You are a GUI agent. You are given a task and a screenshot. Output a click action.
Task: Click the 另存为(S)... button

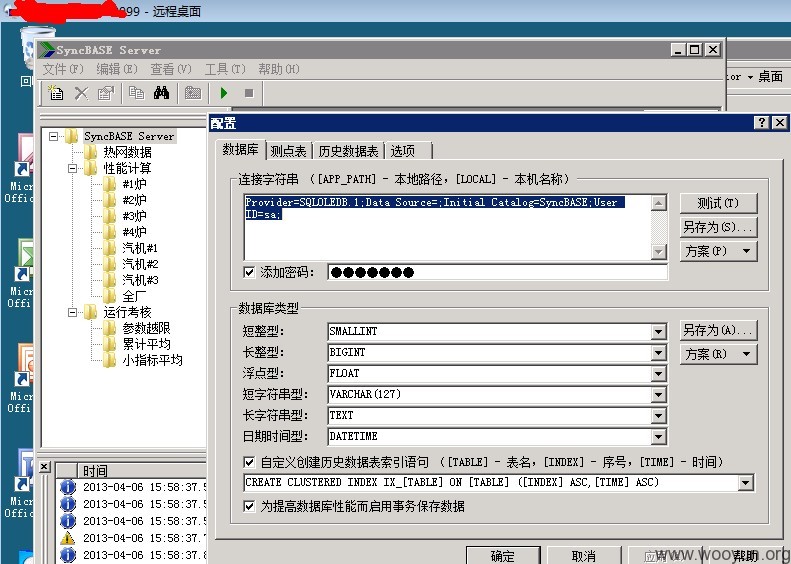point(718,227)
